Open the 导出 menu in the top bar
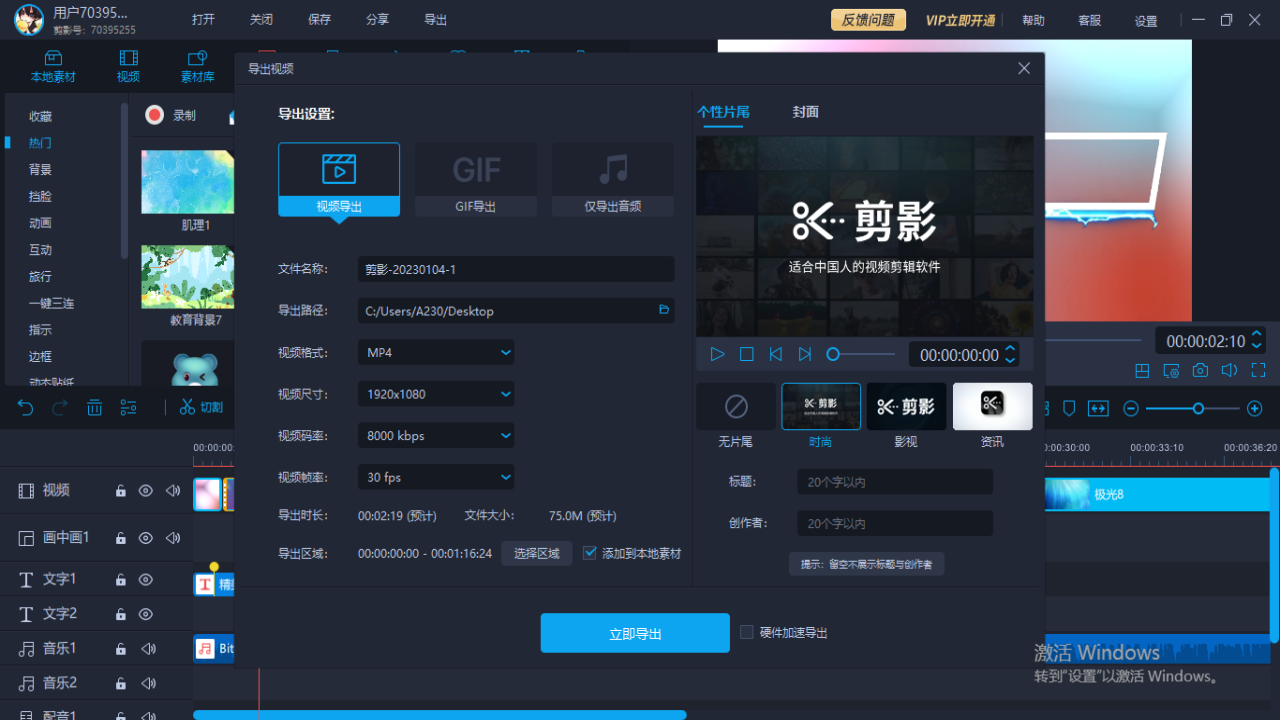1280x720 pixels. click(434, 18)
